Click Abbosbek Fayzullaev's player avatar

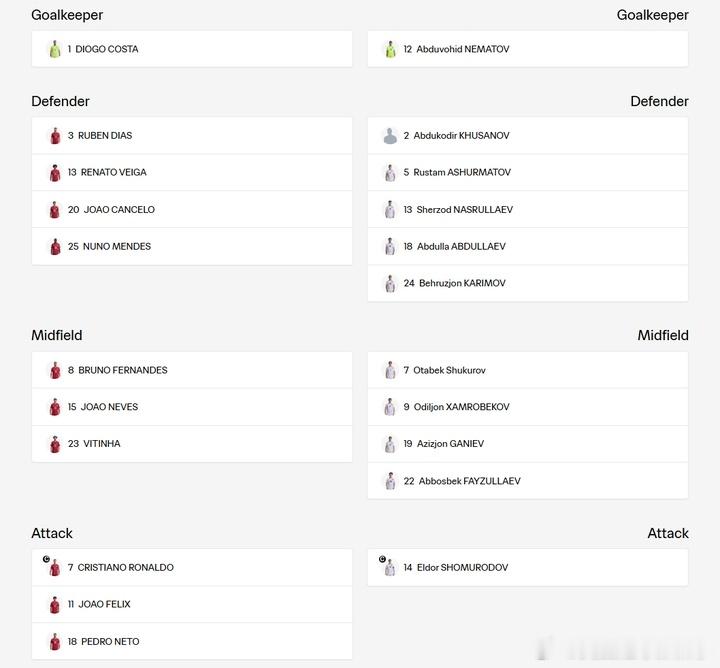coord(390,481)
